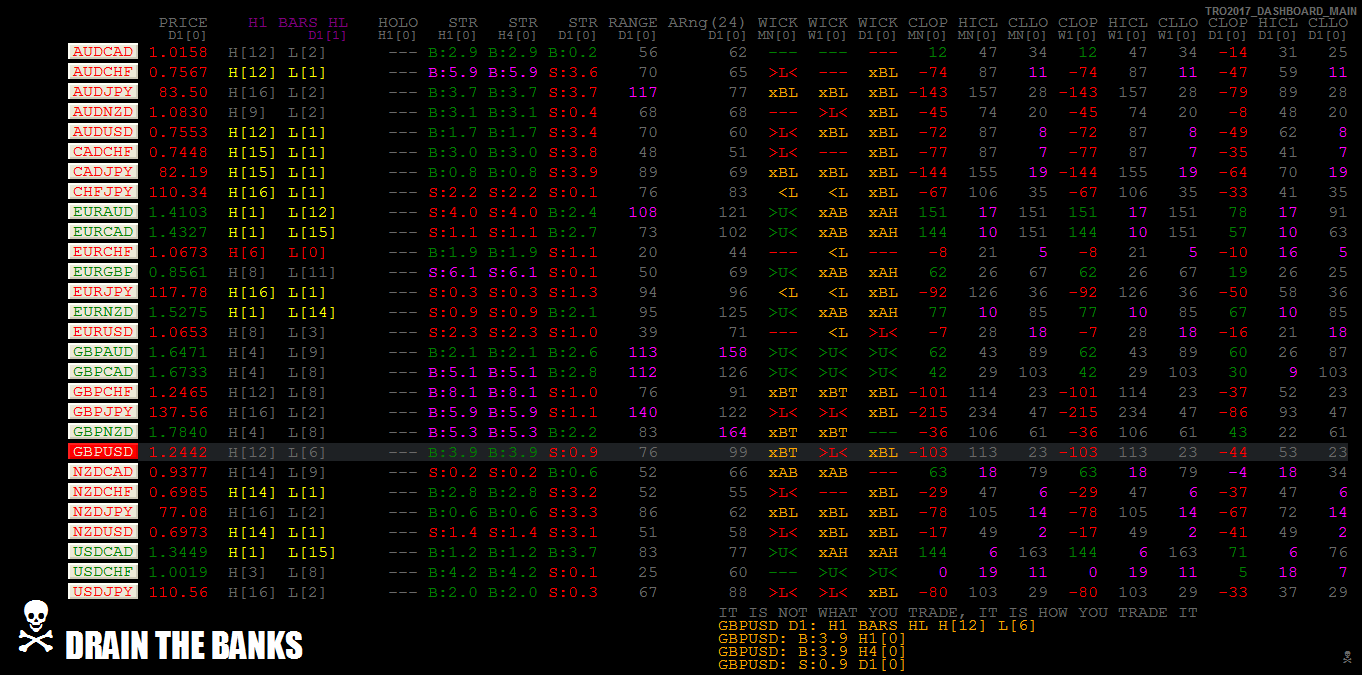Click the EURGBP strength value S:6.1 under H1
This screenshot has height=675, width=1362.
(x=453, y=272)
